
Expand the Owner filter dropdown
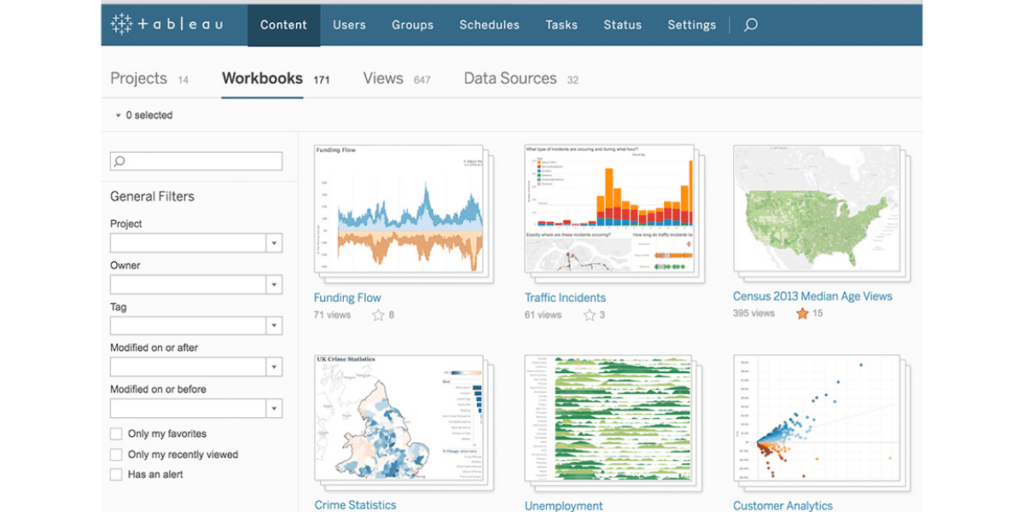pyautogui.click(x=274, y=285)
